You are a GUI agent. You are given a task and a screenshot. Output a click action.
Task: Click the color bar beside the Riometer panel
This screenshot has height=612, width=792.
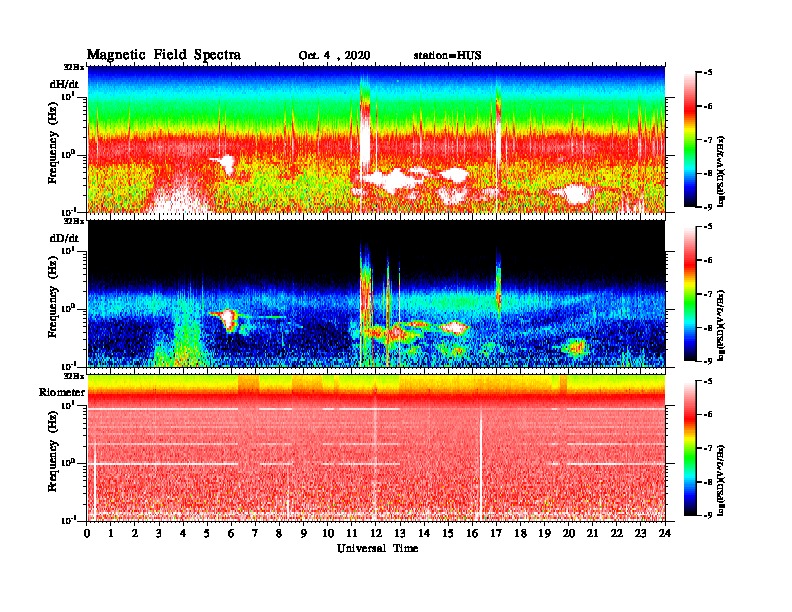pyautogui.click(x=690, y=448)
